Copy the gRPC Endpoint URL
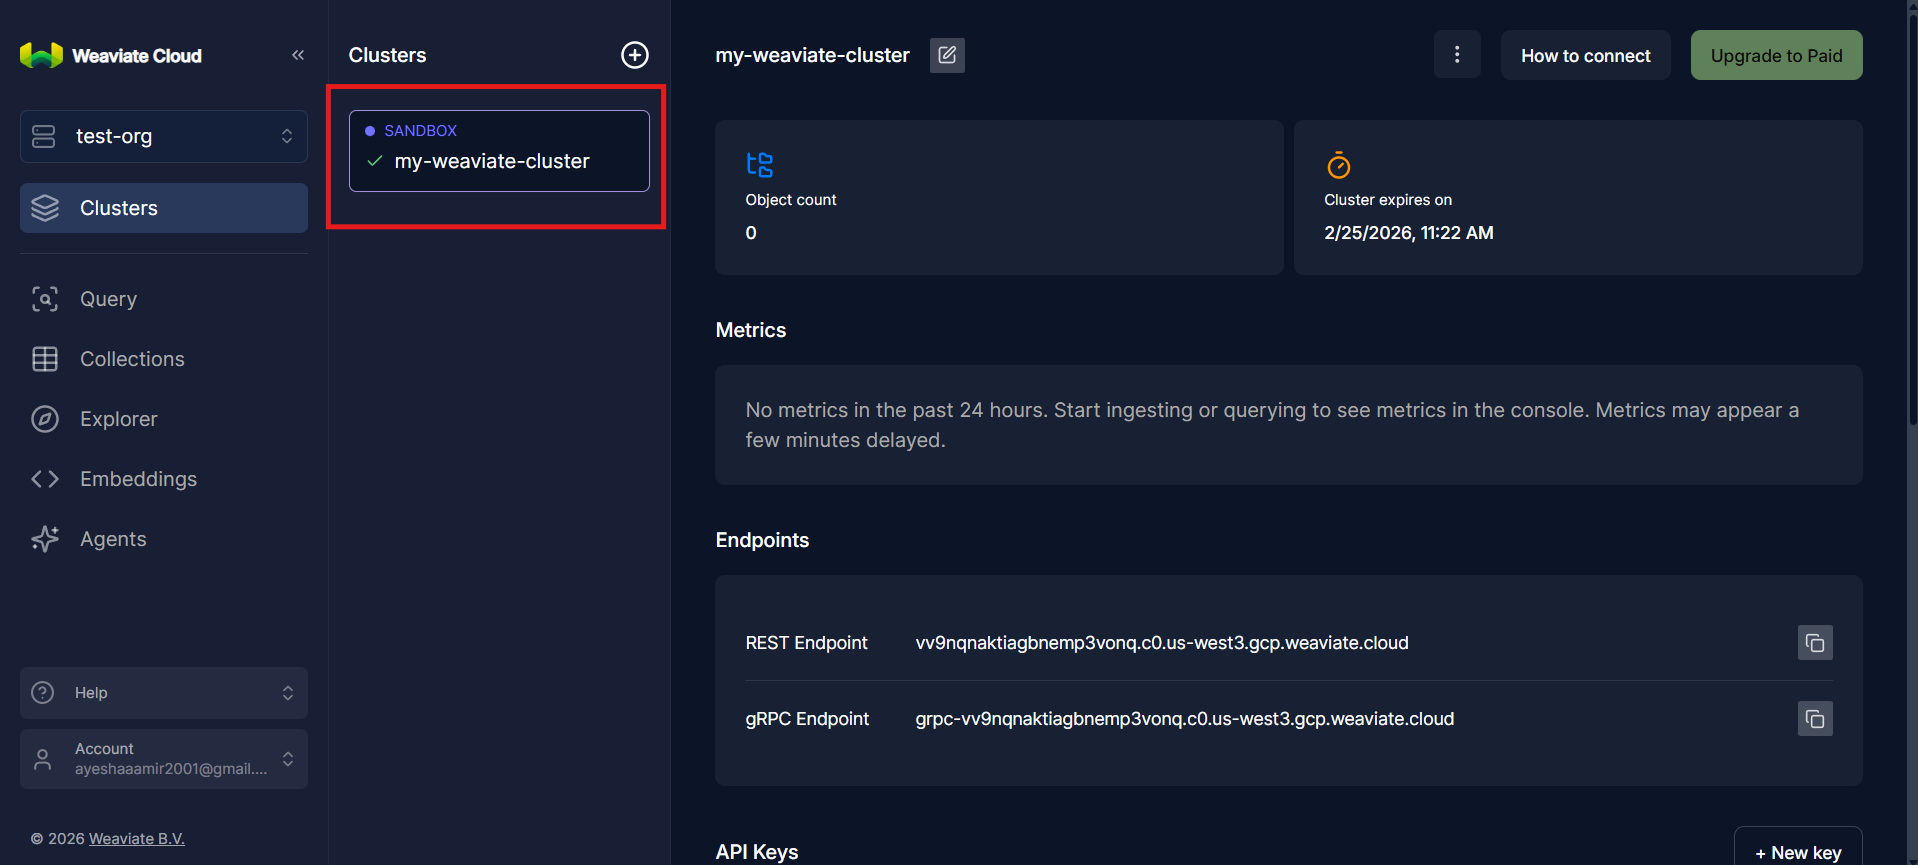Viewport: 1918px width, 865px height. [1814, 719]
